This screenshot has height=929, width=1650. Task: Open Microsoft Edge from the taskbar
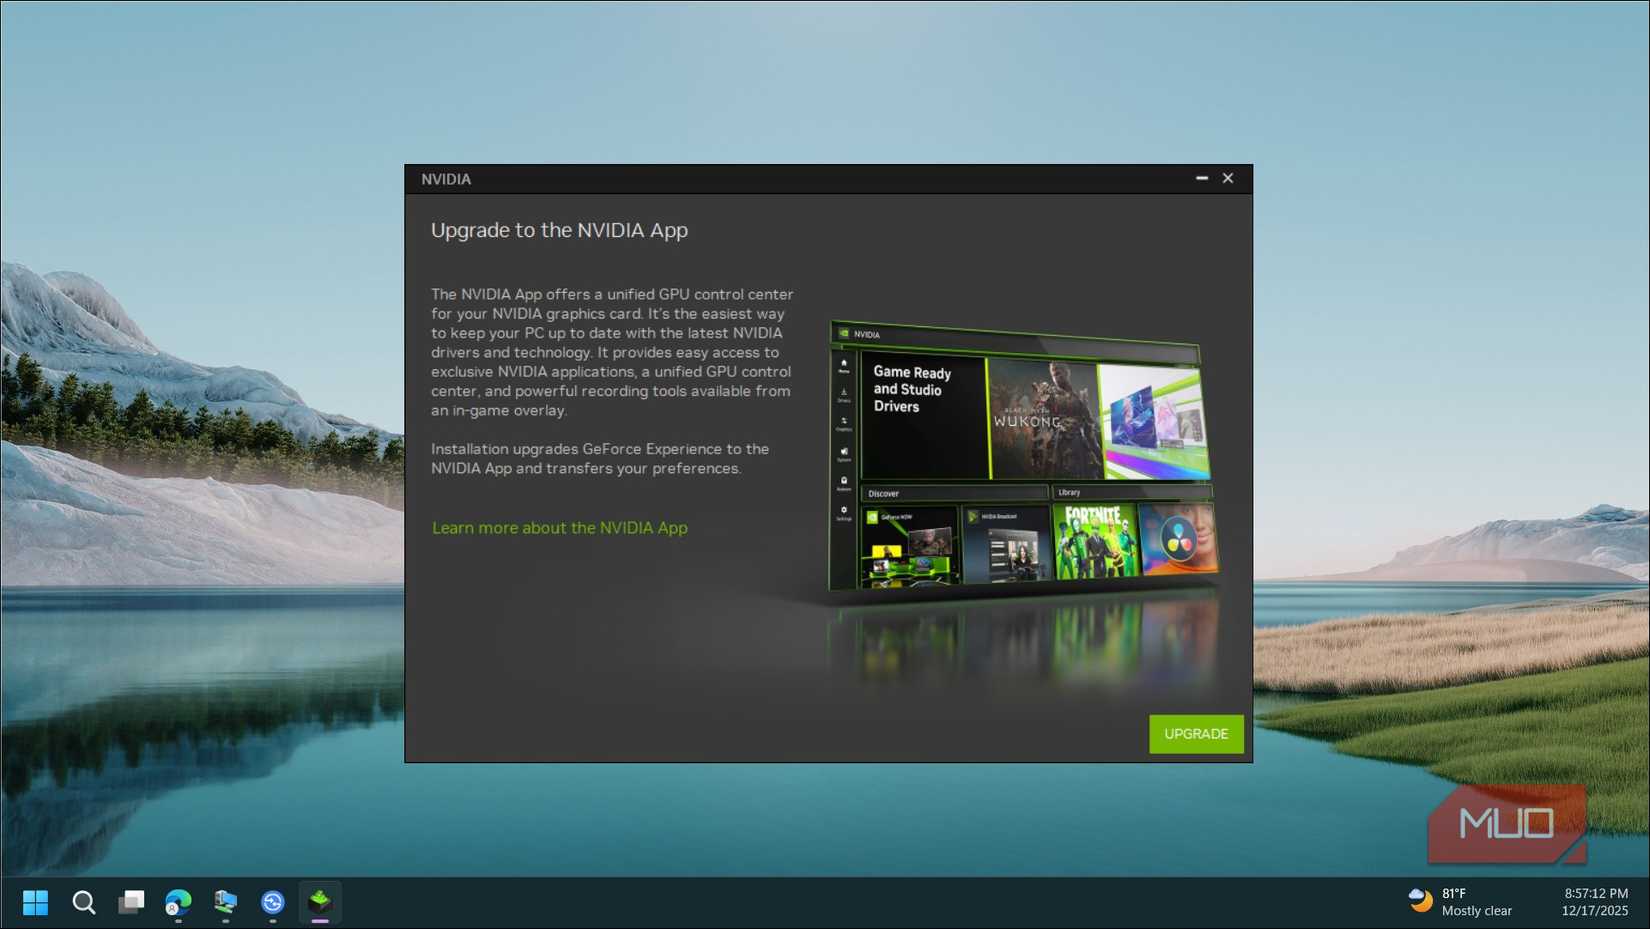pos(178,902)
